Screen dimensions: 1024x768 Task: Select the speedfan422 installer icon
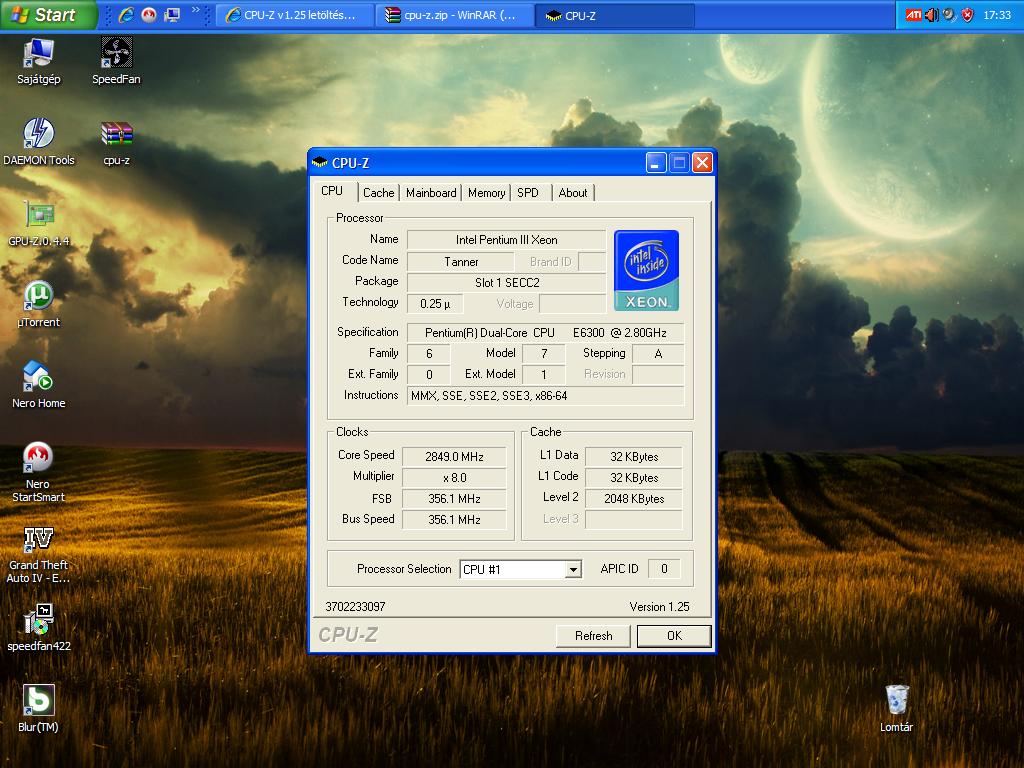pyautogui.click(x=39, y=628)
